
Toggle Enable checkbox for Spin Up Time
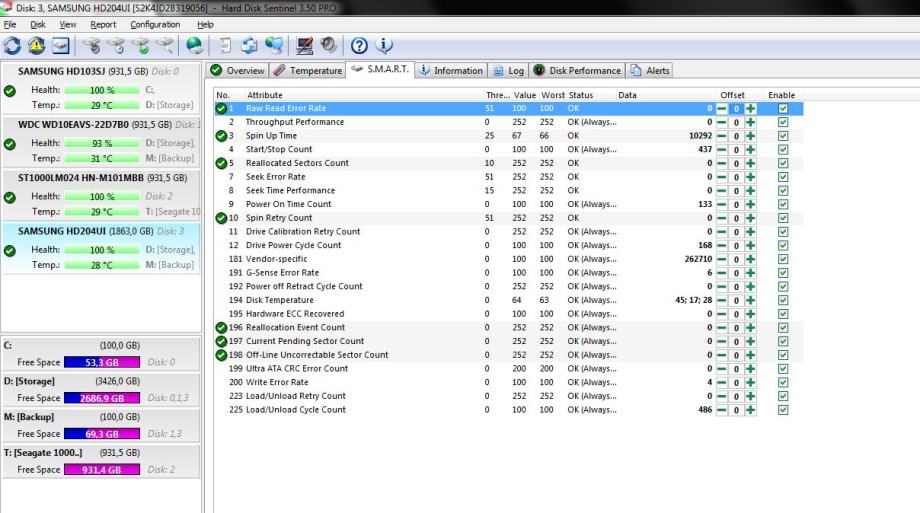pos(783,136)
